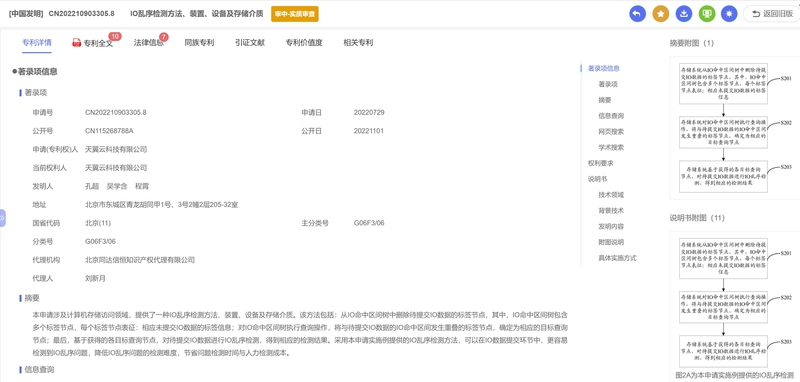
Task: Click the 信息查询 section heading
Action: coord(39,369)
